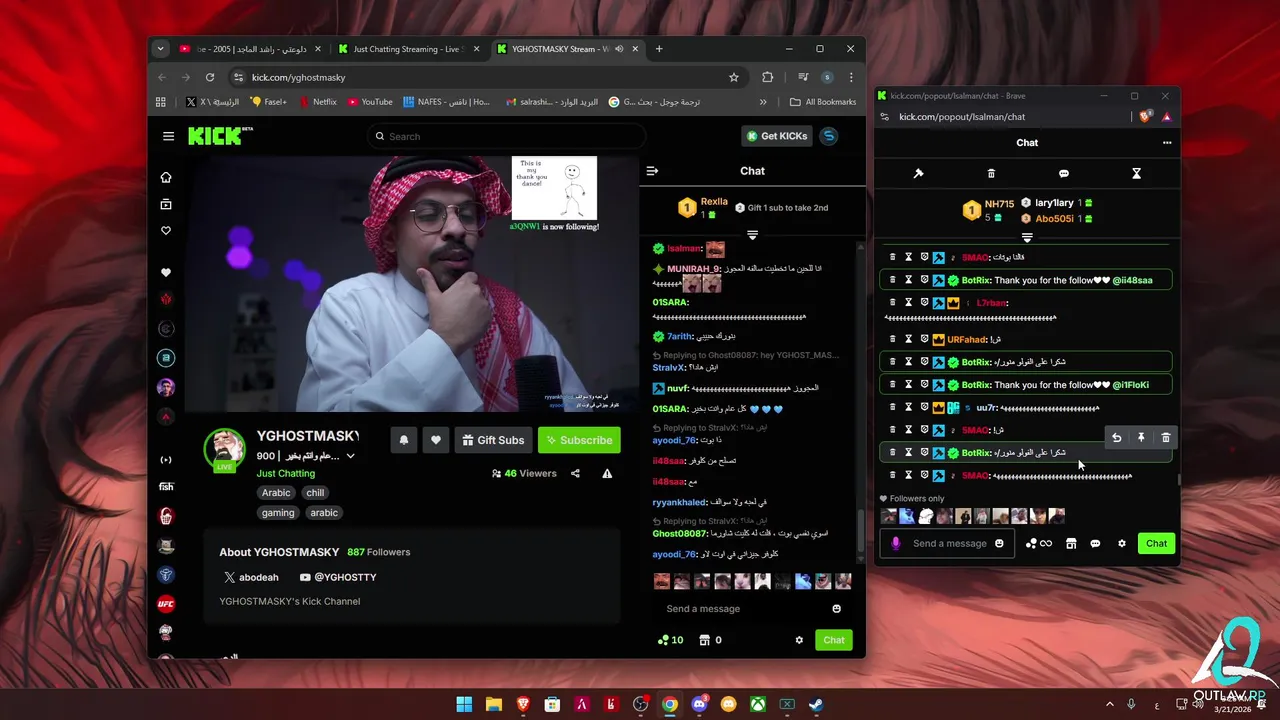Click the KICK logo
This screenshot has height=720, width=1280.
coord(220,136)
